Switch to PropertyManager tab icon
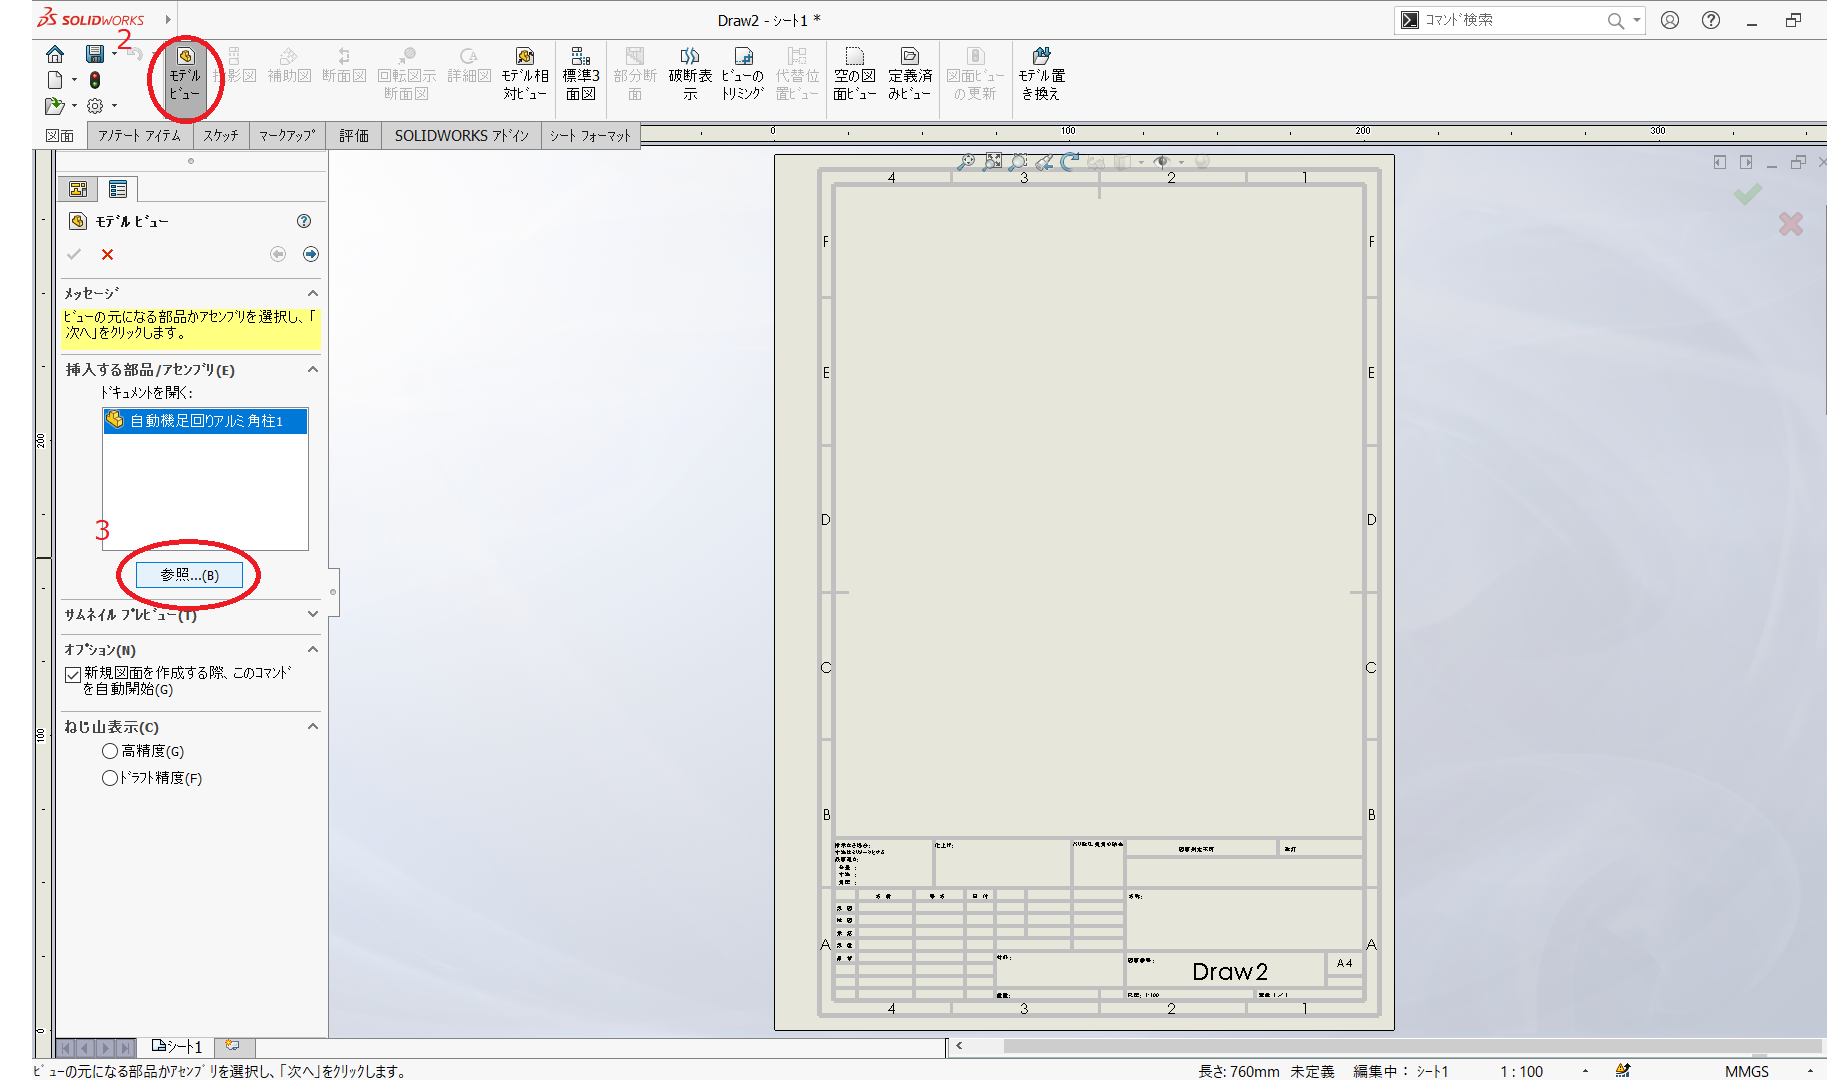Screen dimensions: 1827x1080 click(x=118, y=189)
